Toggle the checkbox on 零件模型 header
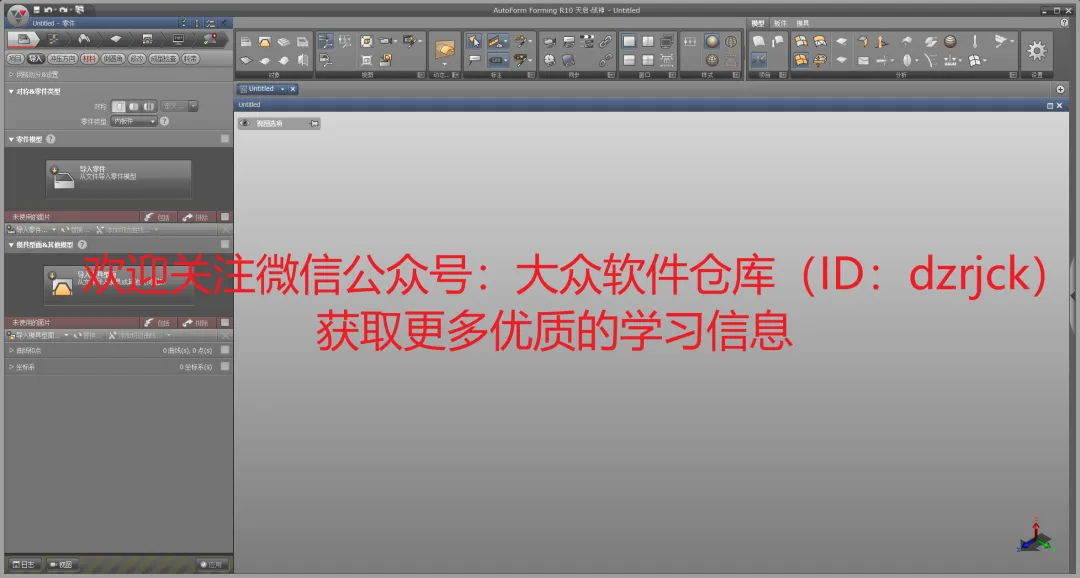This screenshot has width=1080, height=578. click(x=225, y=138)
